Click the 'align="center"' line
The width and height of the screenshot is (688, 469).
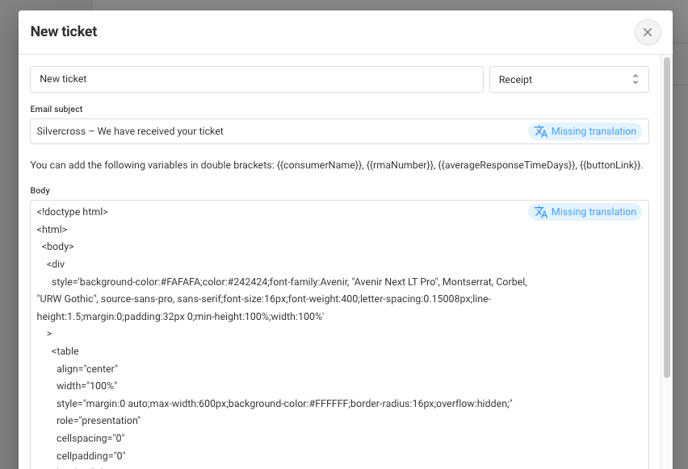pyautogui.click(x=87, y=369)
